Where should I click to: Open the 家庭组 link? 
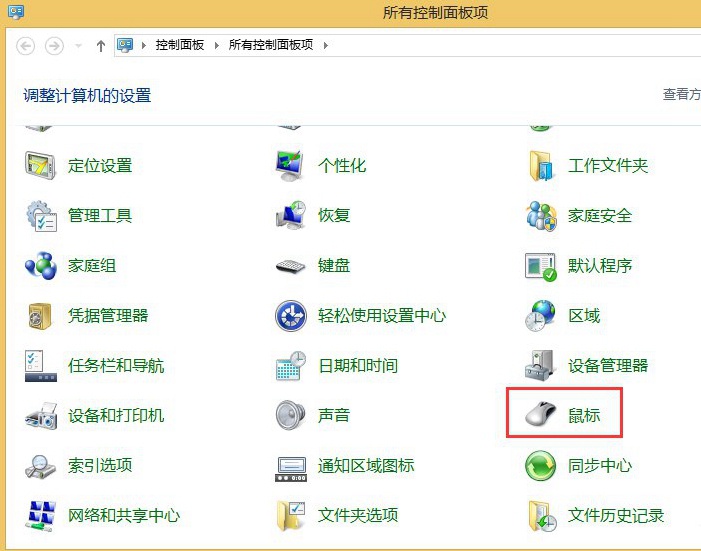click(92, 266)
